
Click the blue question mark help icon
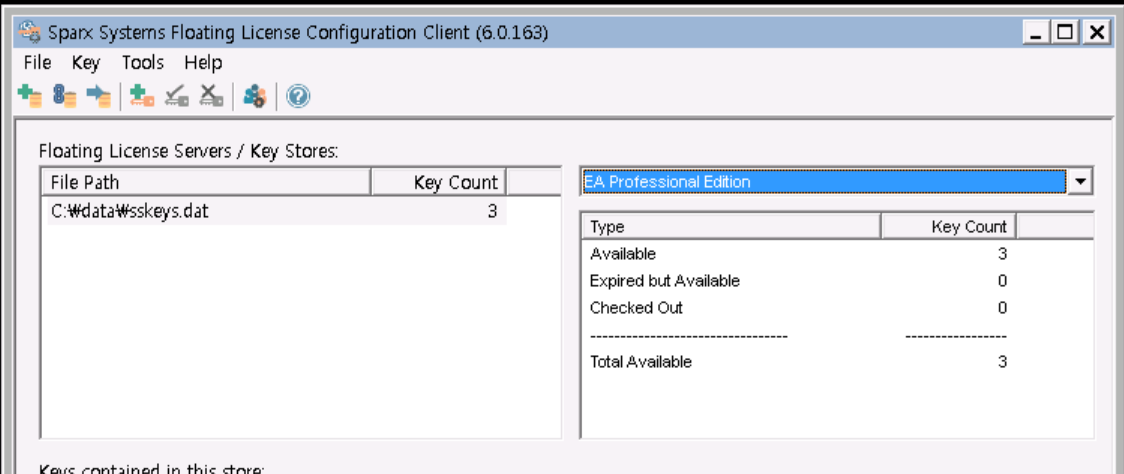click(297, 96)
